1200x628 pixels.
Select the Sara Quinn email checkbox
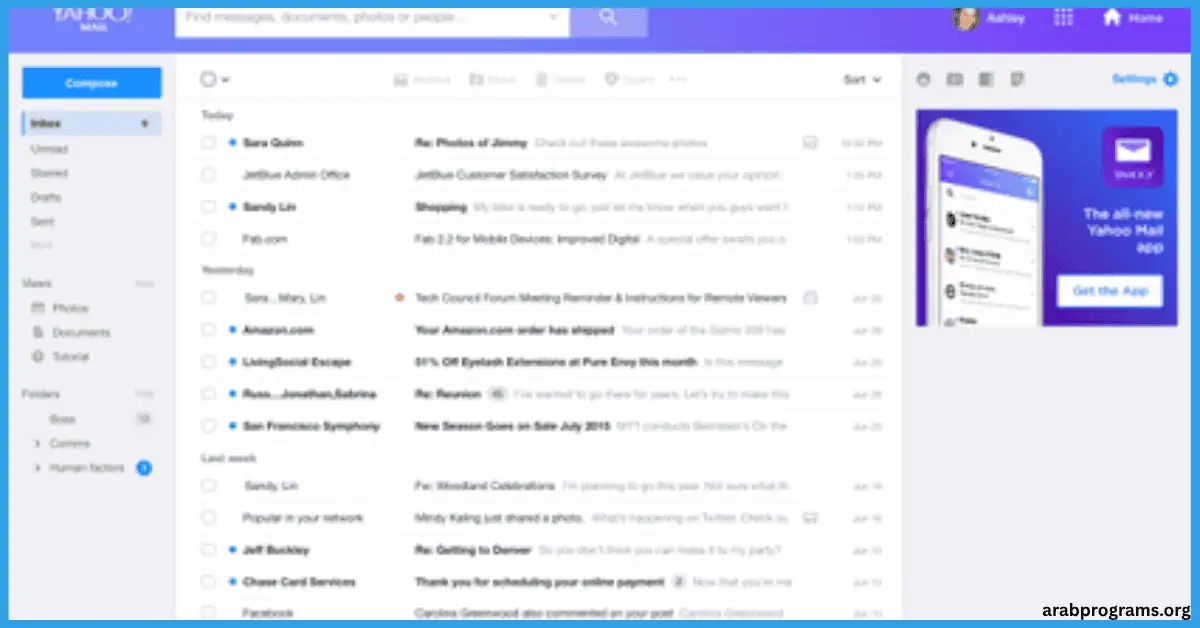208,143
